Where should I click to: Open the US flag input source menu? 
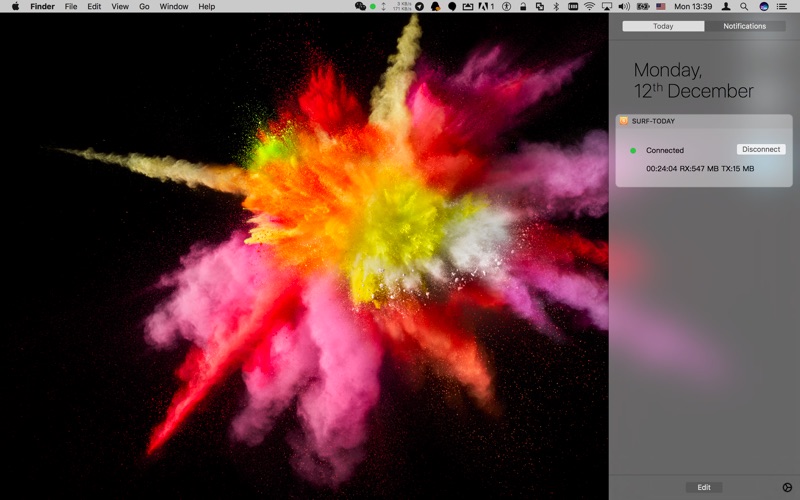click(x=661, y=6)
